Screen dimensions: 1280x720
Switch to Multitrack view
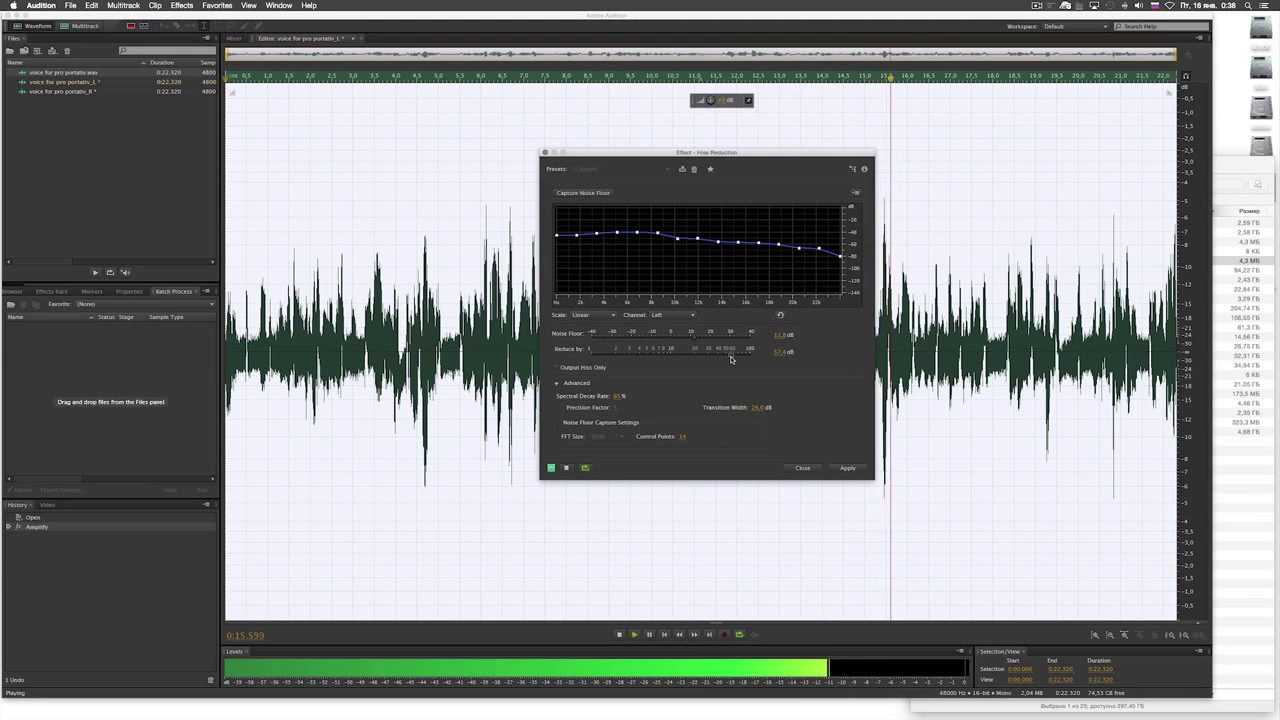pos(80,26)
